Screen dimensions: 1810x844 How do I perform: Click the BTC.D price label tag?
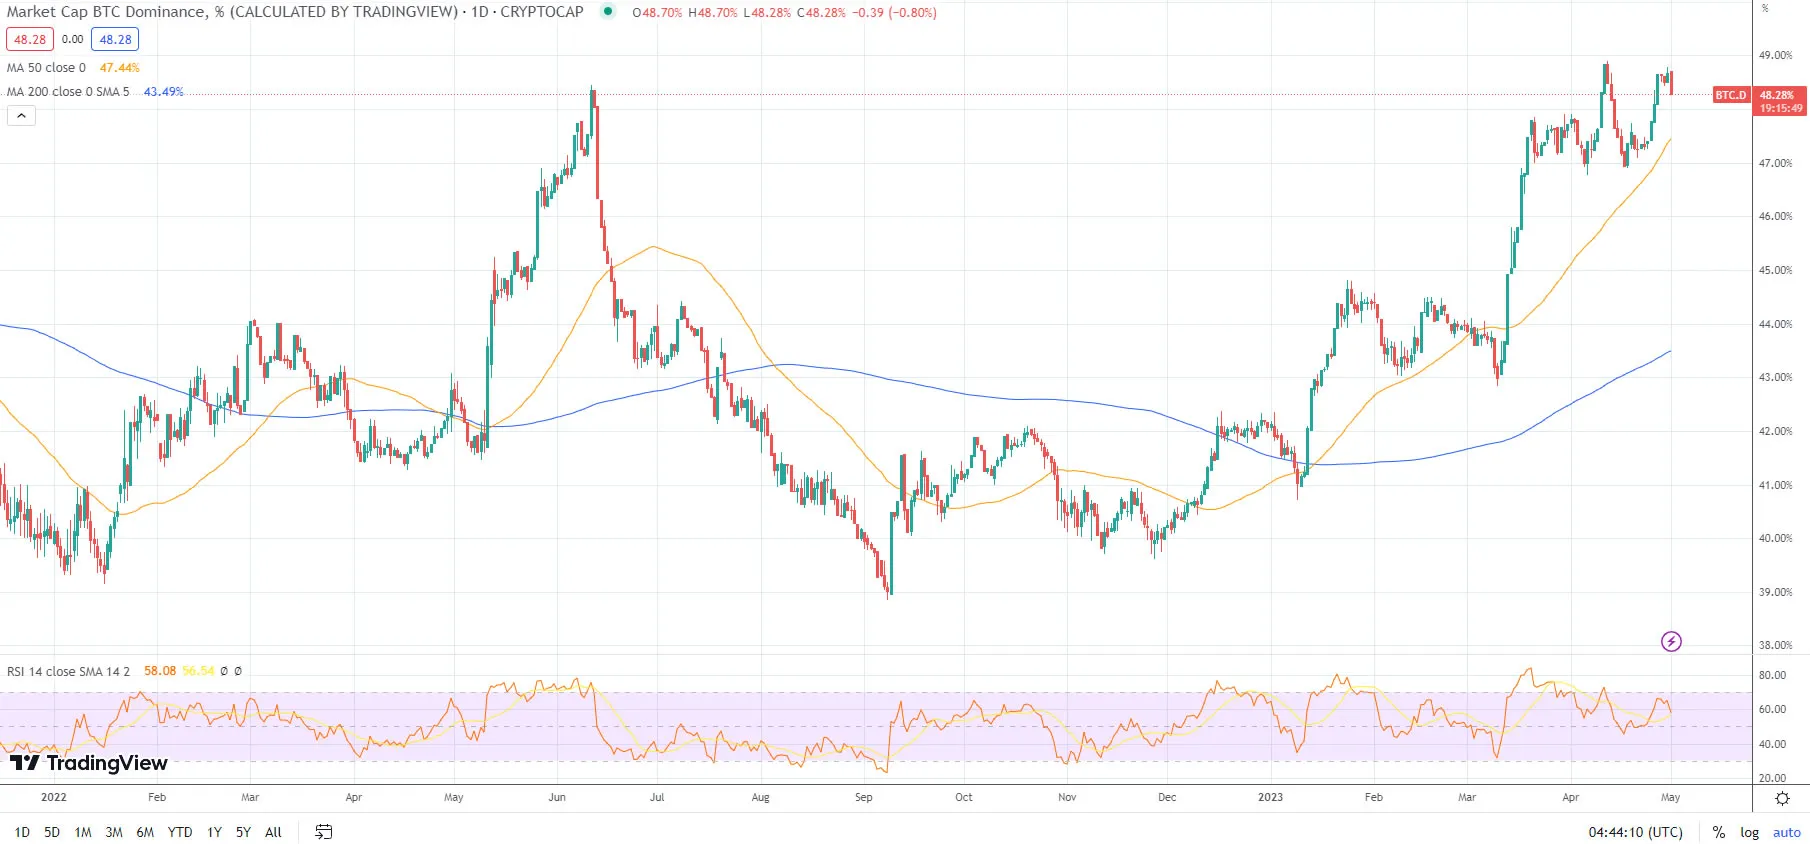click(1731, 95)
